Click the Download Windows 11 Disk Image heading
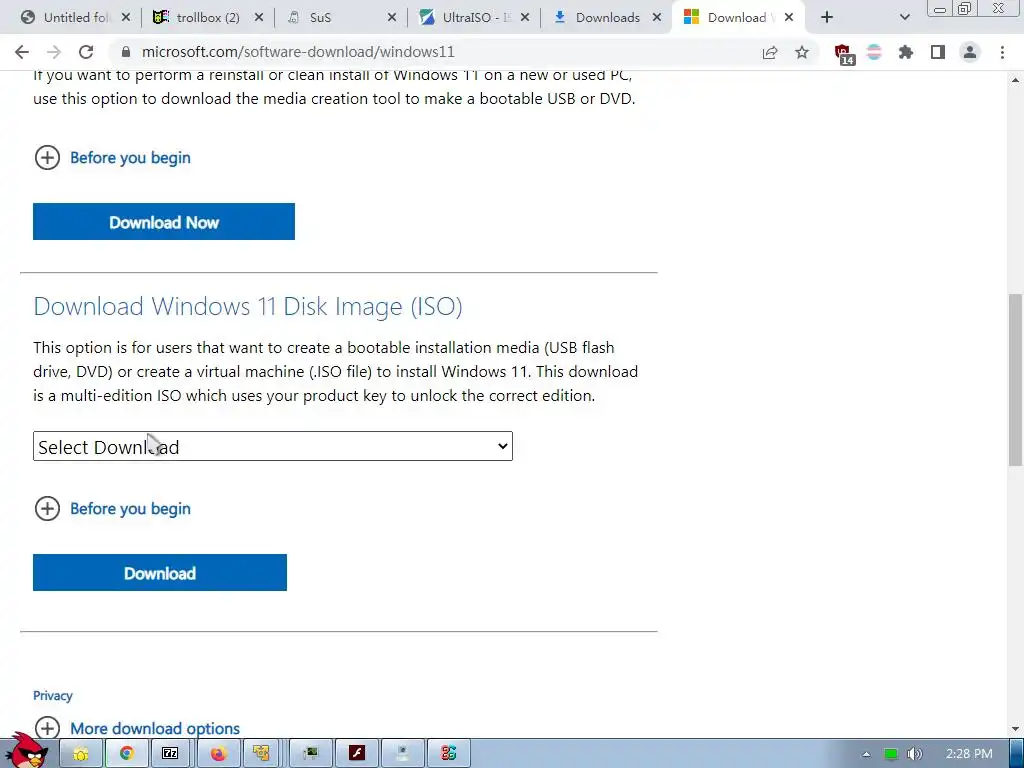 pyautogui.click(x=248, y=306)
